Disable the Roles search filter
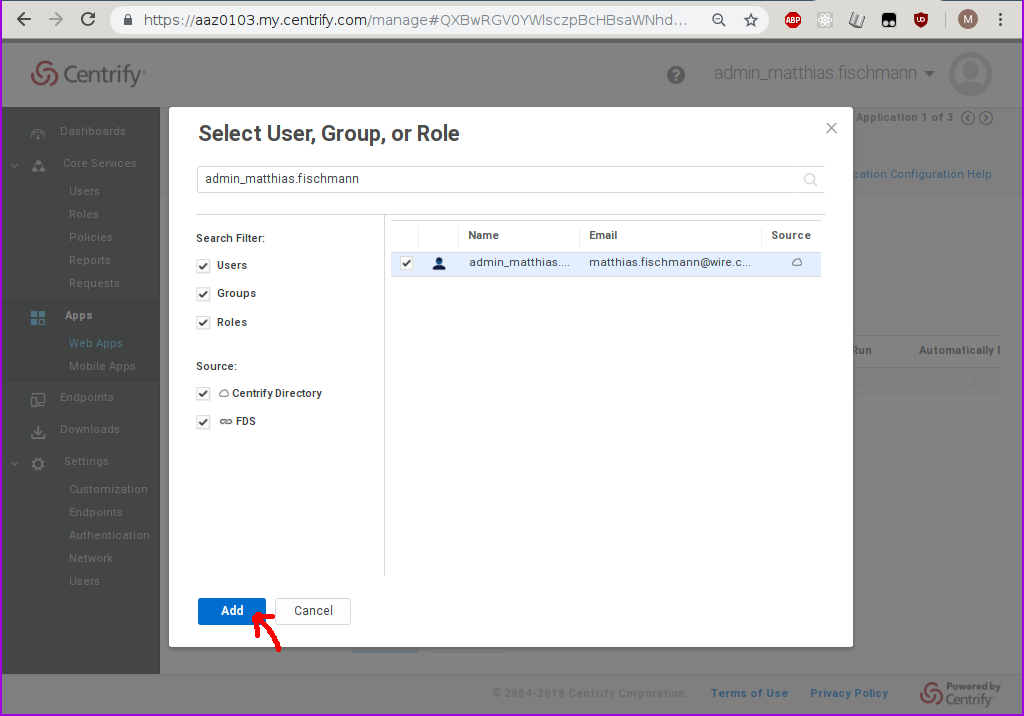1024x716 pixels. coord(204,323)
